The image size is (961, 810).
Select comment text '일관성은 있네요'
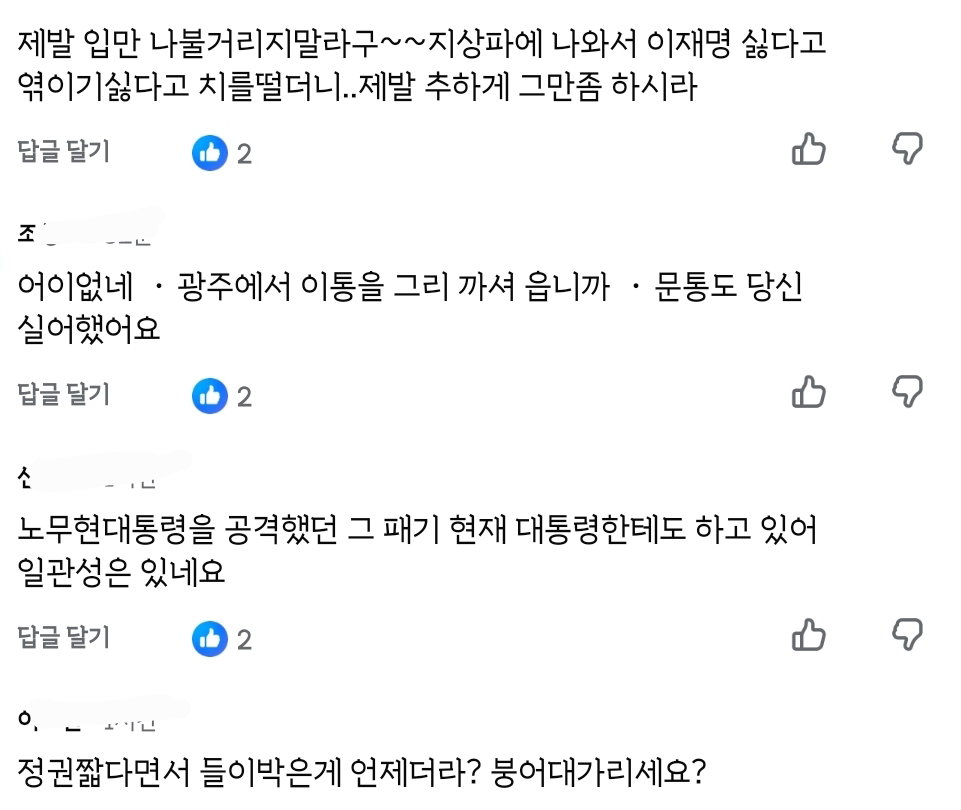tap(121, 572)
